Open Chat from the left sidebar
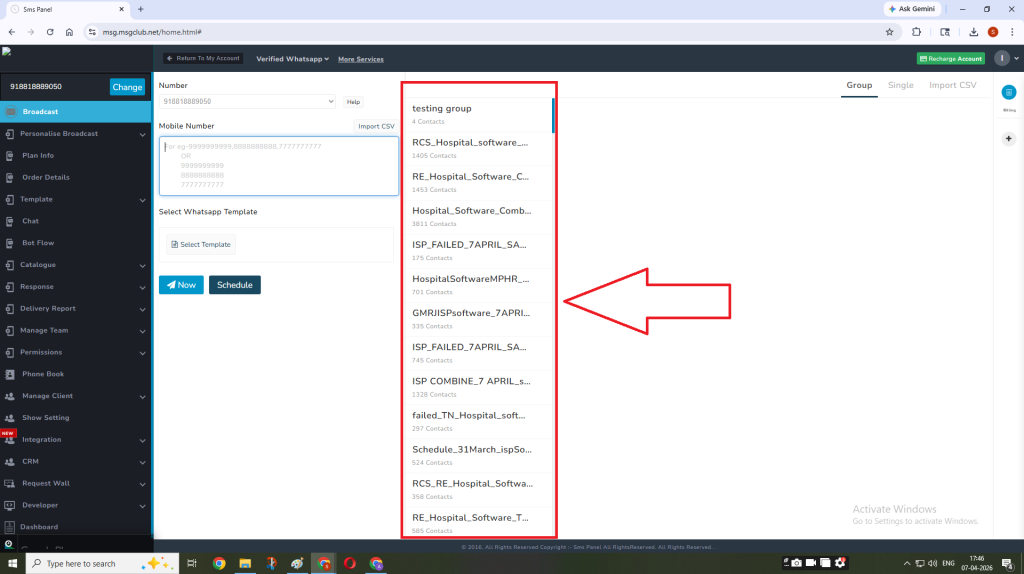The height and width of the screenshot is (574, 1024). [x=30, y=221]
